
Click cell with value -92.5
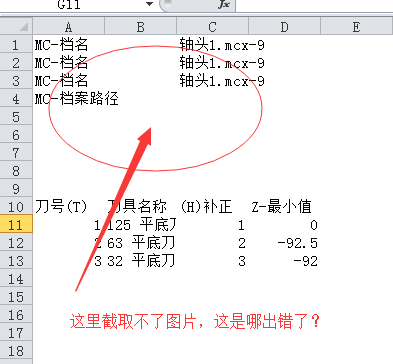(285, 243)
